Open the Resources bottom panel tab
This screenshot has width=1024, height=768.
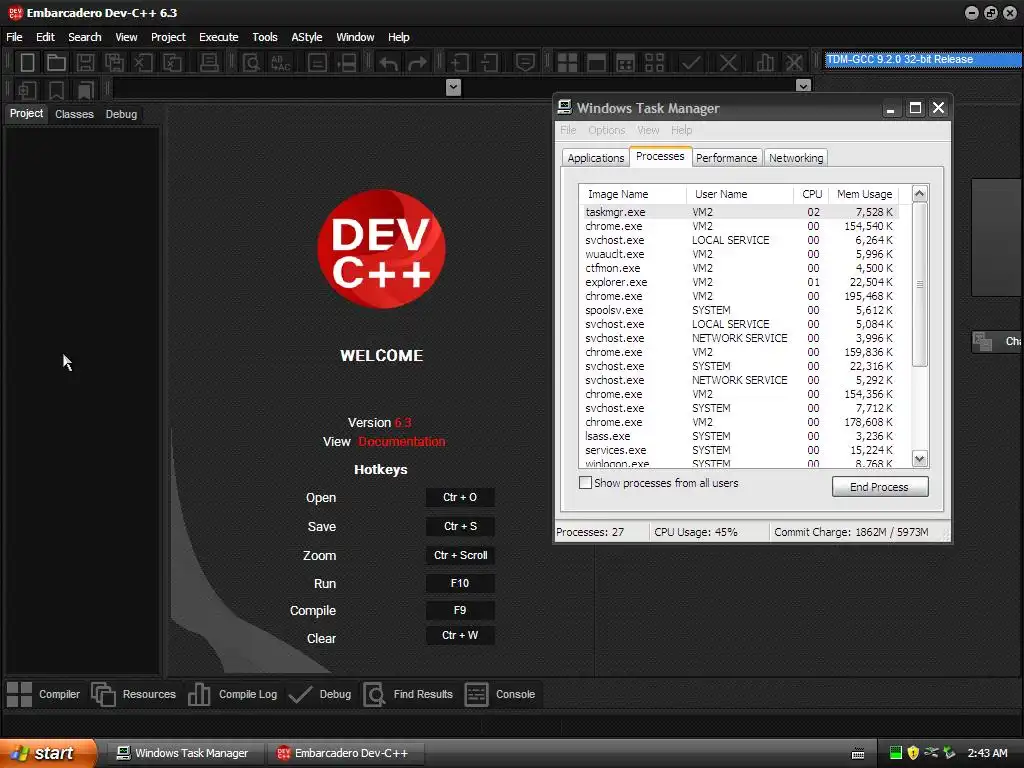pyautogui.click(x=134, y=694)
